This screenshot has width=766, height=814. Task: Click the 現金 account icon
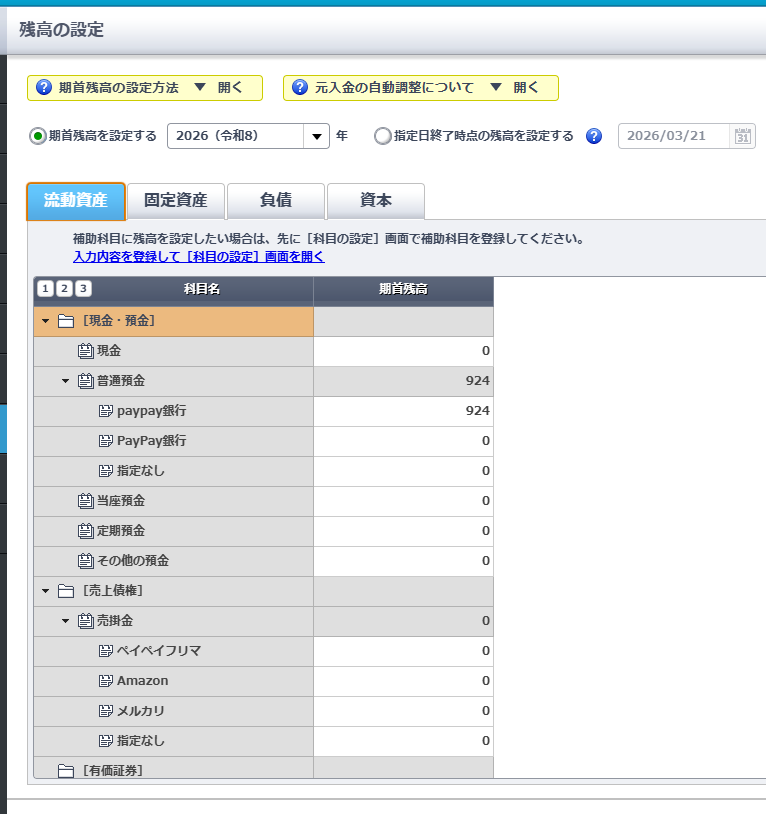(x=85, y=351)
